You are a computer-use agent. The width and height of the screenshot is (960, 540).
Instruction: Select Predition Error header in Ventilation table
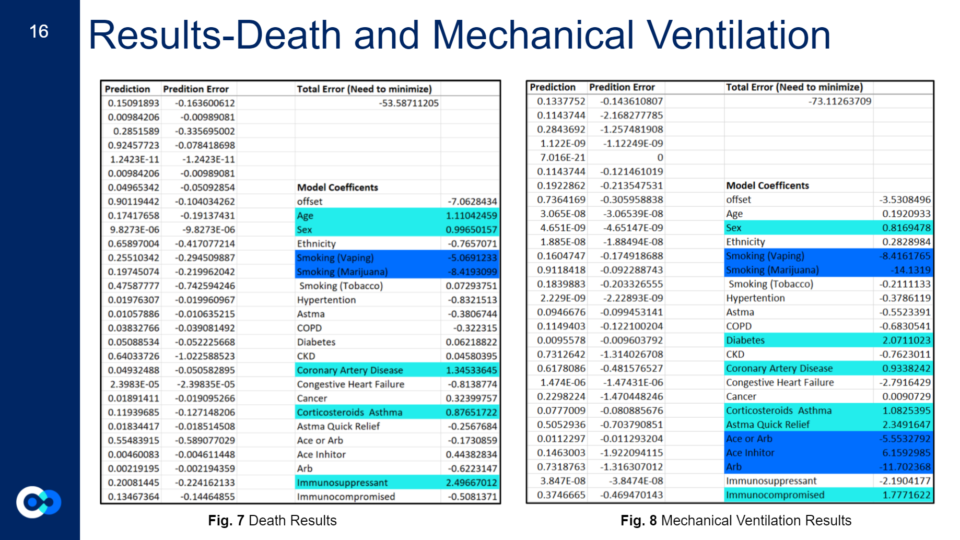pos(622,87)
